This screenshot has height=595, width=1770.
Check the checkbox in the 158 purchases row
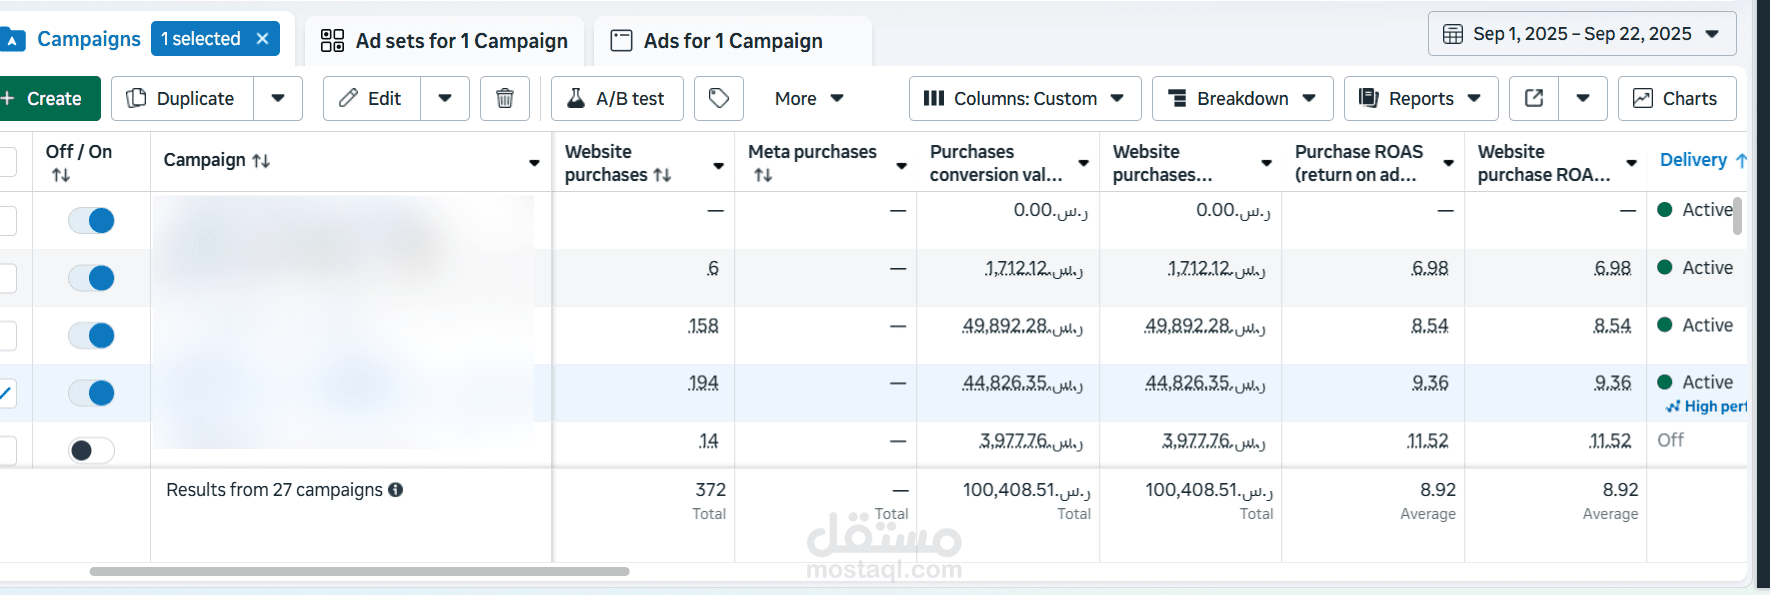click(x=6, y=335)
